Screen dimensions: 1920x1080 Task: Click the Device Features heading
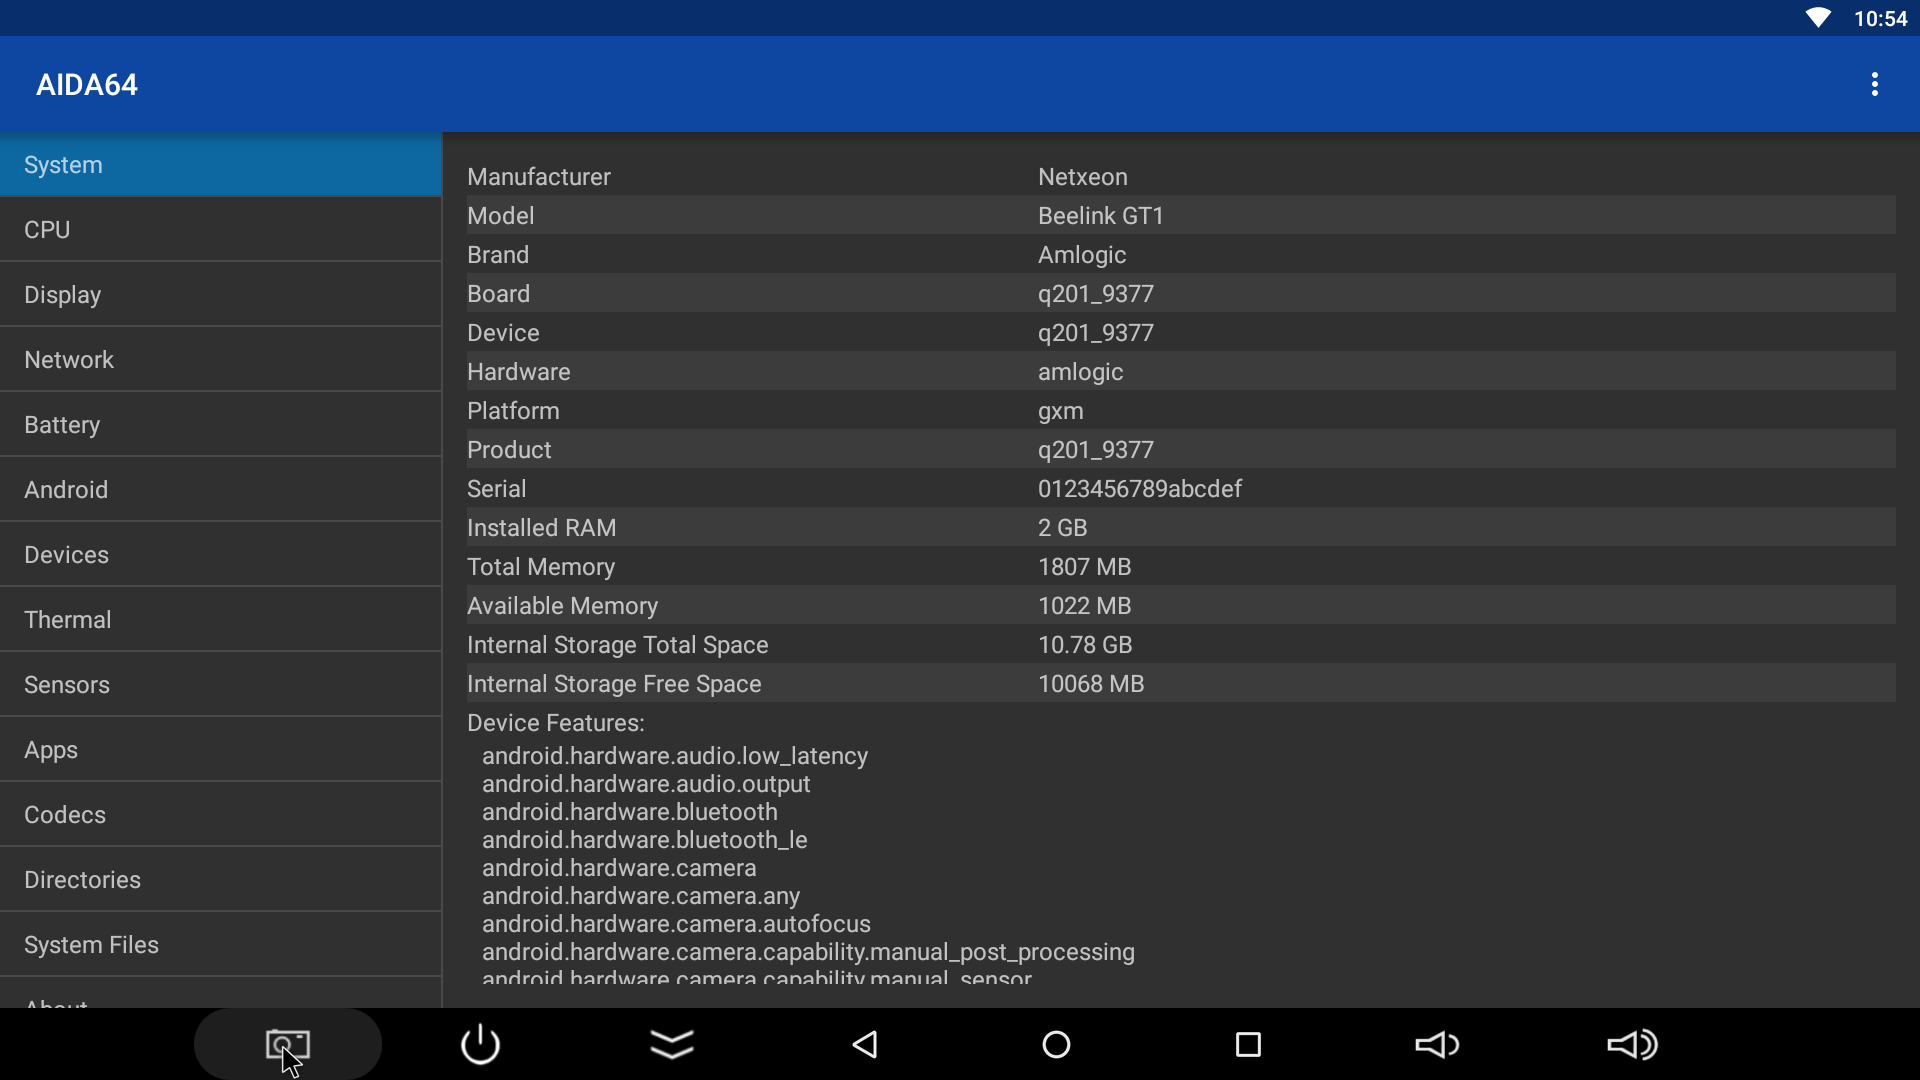pyautogui.click(x=556, y=723)
